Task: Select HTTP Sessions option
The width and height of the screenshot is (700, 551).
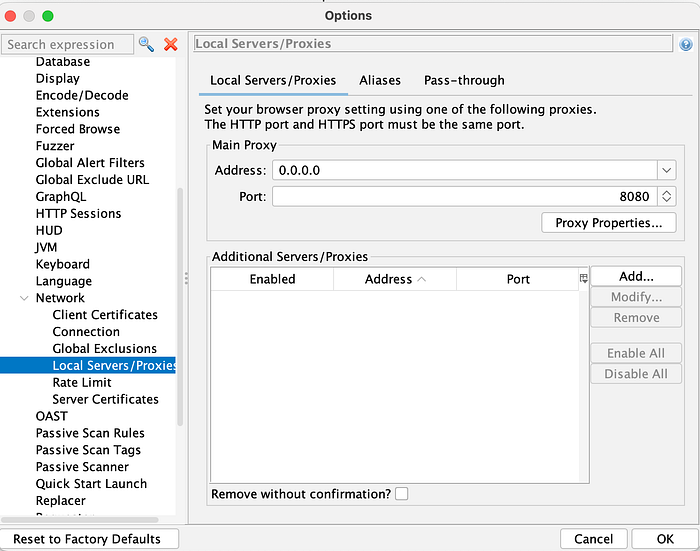Action: point(78,213)
